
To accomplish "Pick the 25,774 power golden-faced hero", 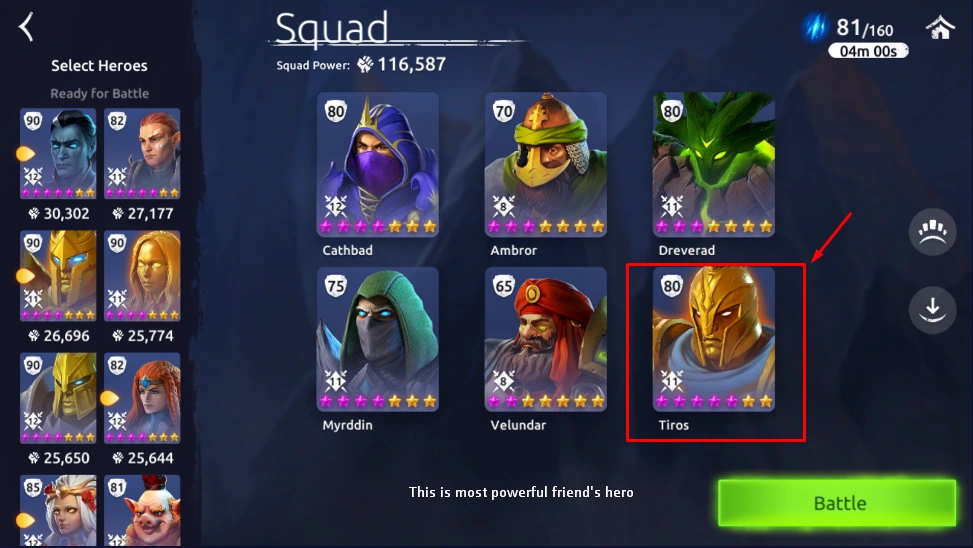I will pos(142,276).
